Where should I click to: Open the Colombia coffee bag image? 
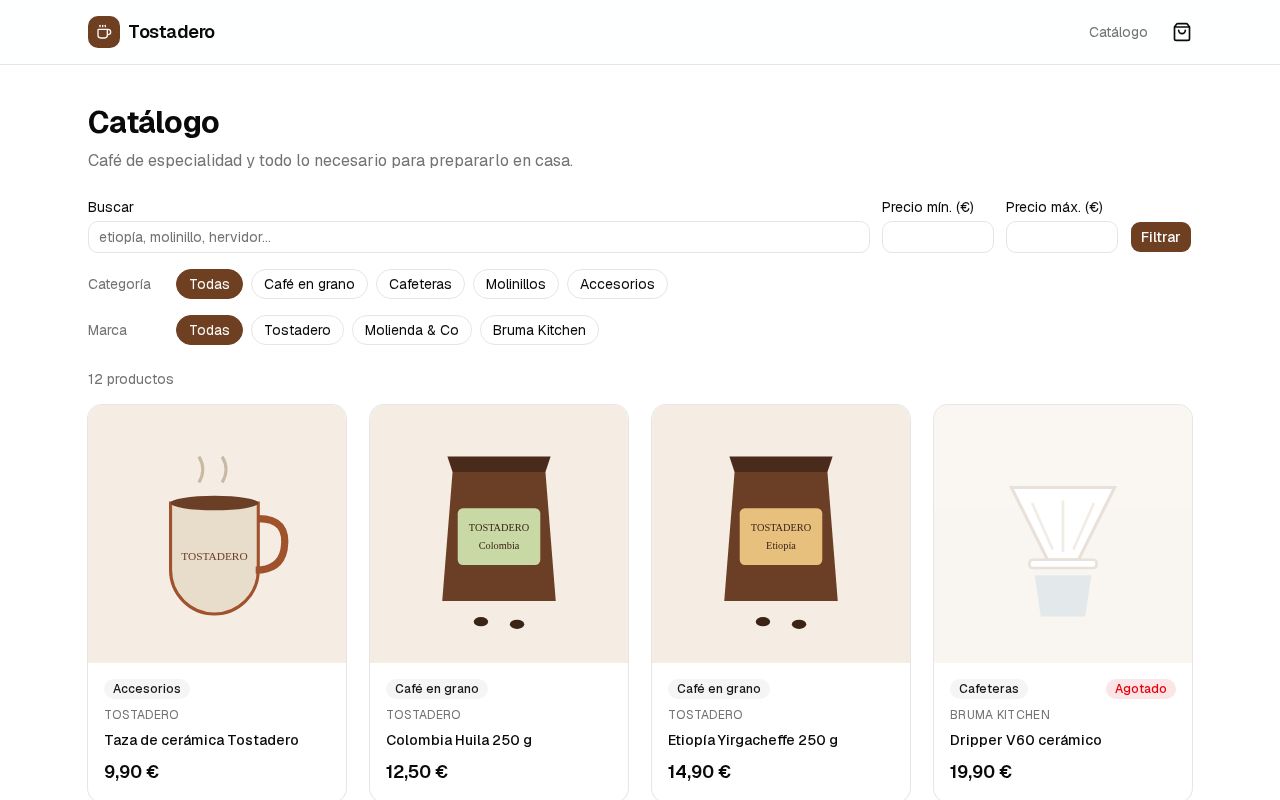(x=499, y=534)
